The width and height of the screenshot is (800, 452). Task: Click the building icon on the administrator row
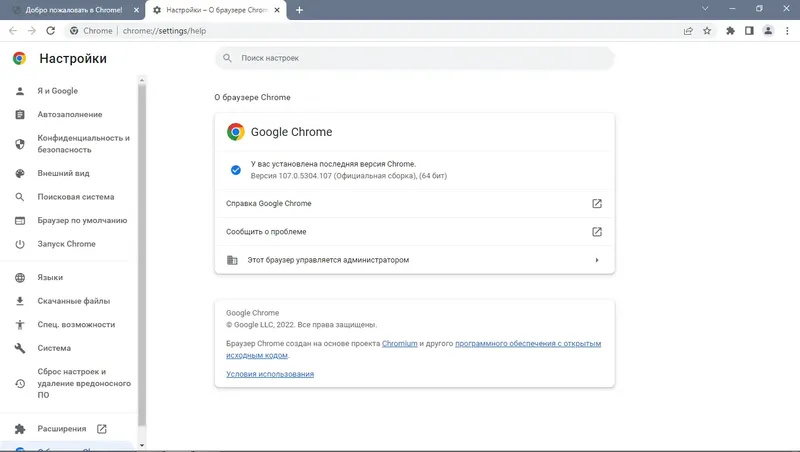[232, 260]
